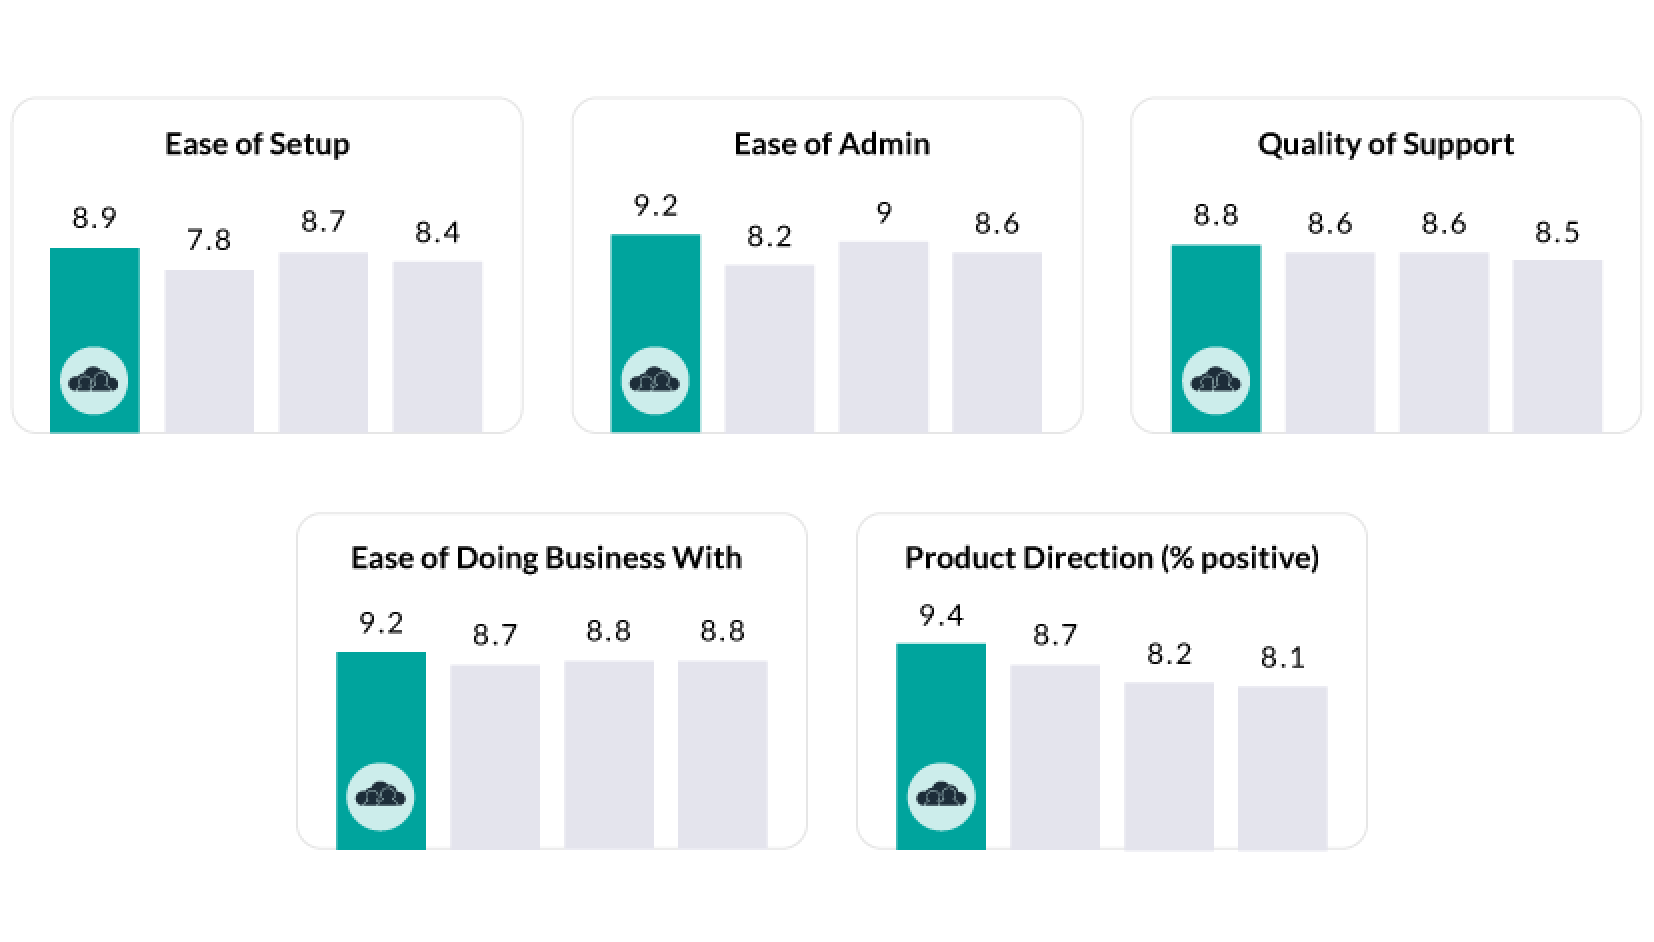Select the 8.2 bar in Ease of Admin

pos(769,348)
